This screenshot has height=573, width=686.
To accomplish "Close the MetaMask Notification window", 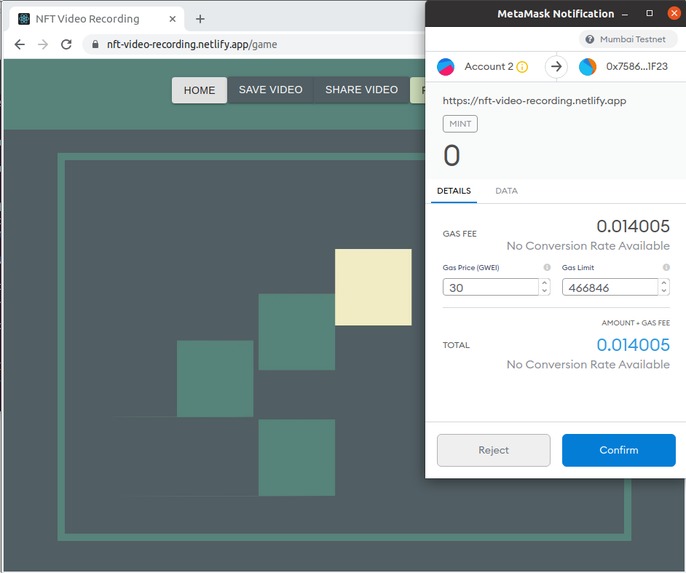I will click(x=674, y=14).
